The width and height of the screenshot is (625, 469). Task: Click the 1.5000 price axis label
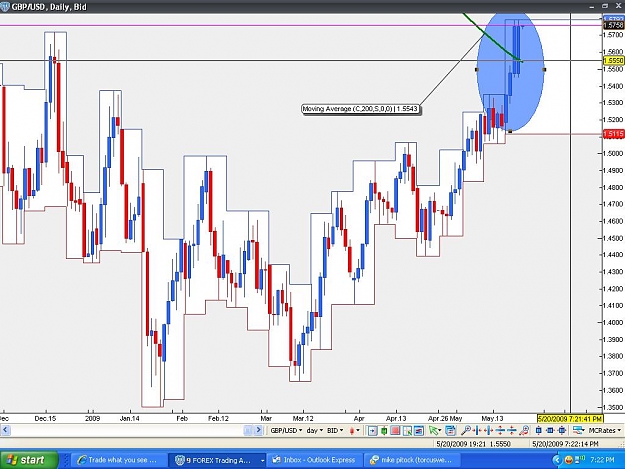(614, 153)
